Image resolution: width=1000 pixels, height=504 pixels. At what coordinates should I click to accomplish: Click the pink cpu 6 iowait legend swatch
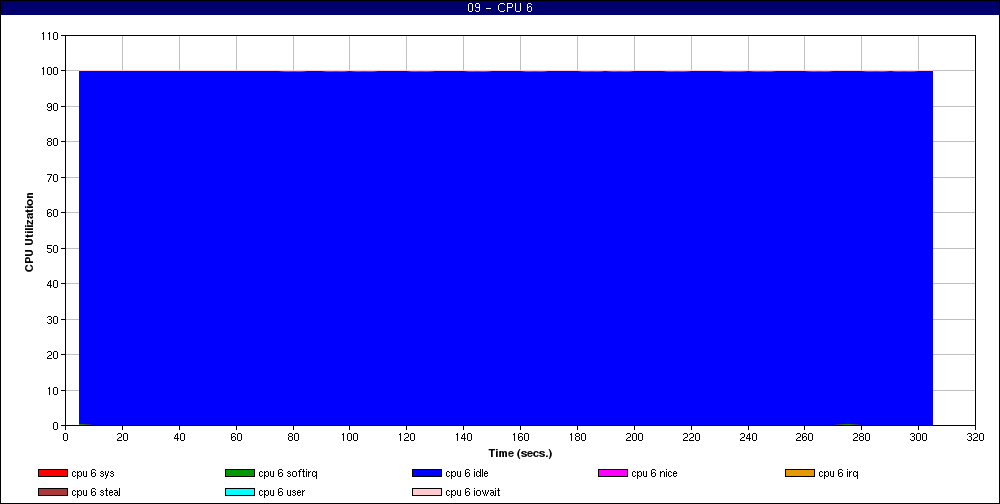coord(427,493)
